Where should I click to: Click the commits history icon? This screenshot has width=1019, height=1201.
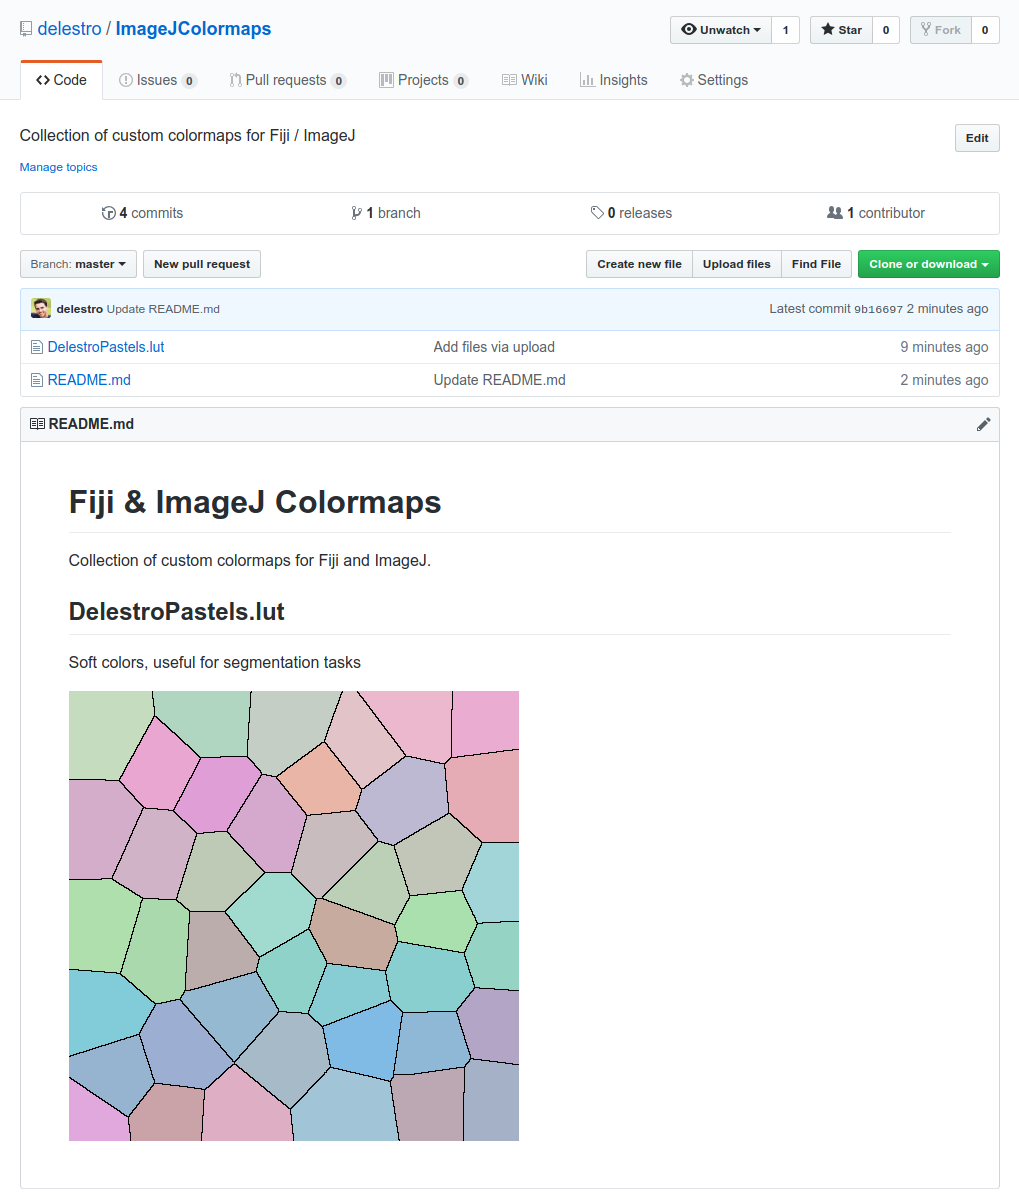[x=109, y=213]
